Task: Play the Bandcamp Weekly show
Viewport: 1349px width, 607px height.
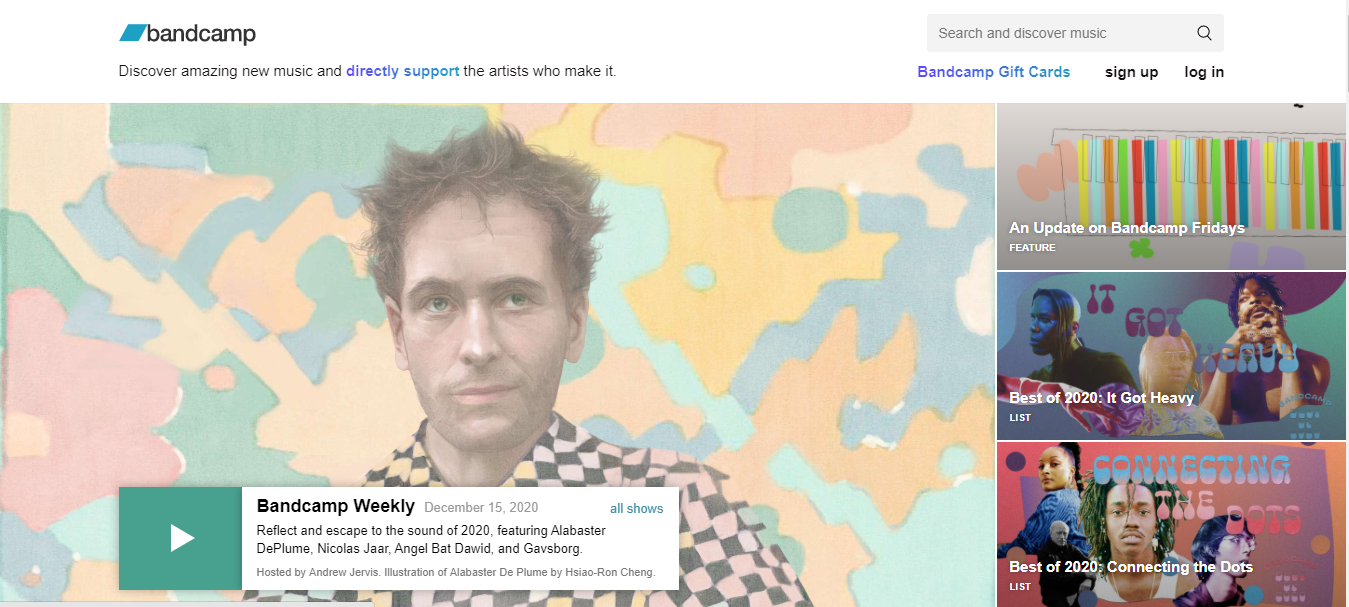Action: coord(180,538)
